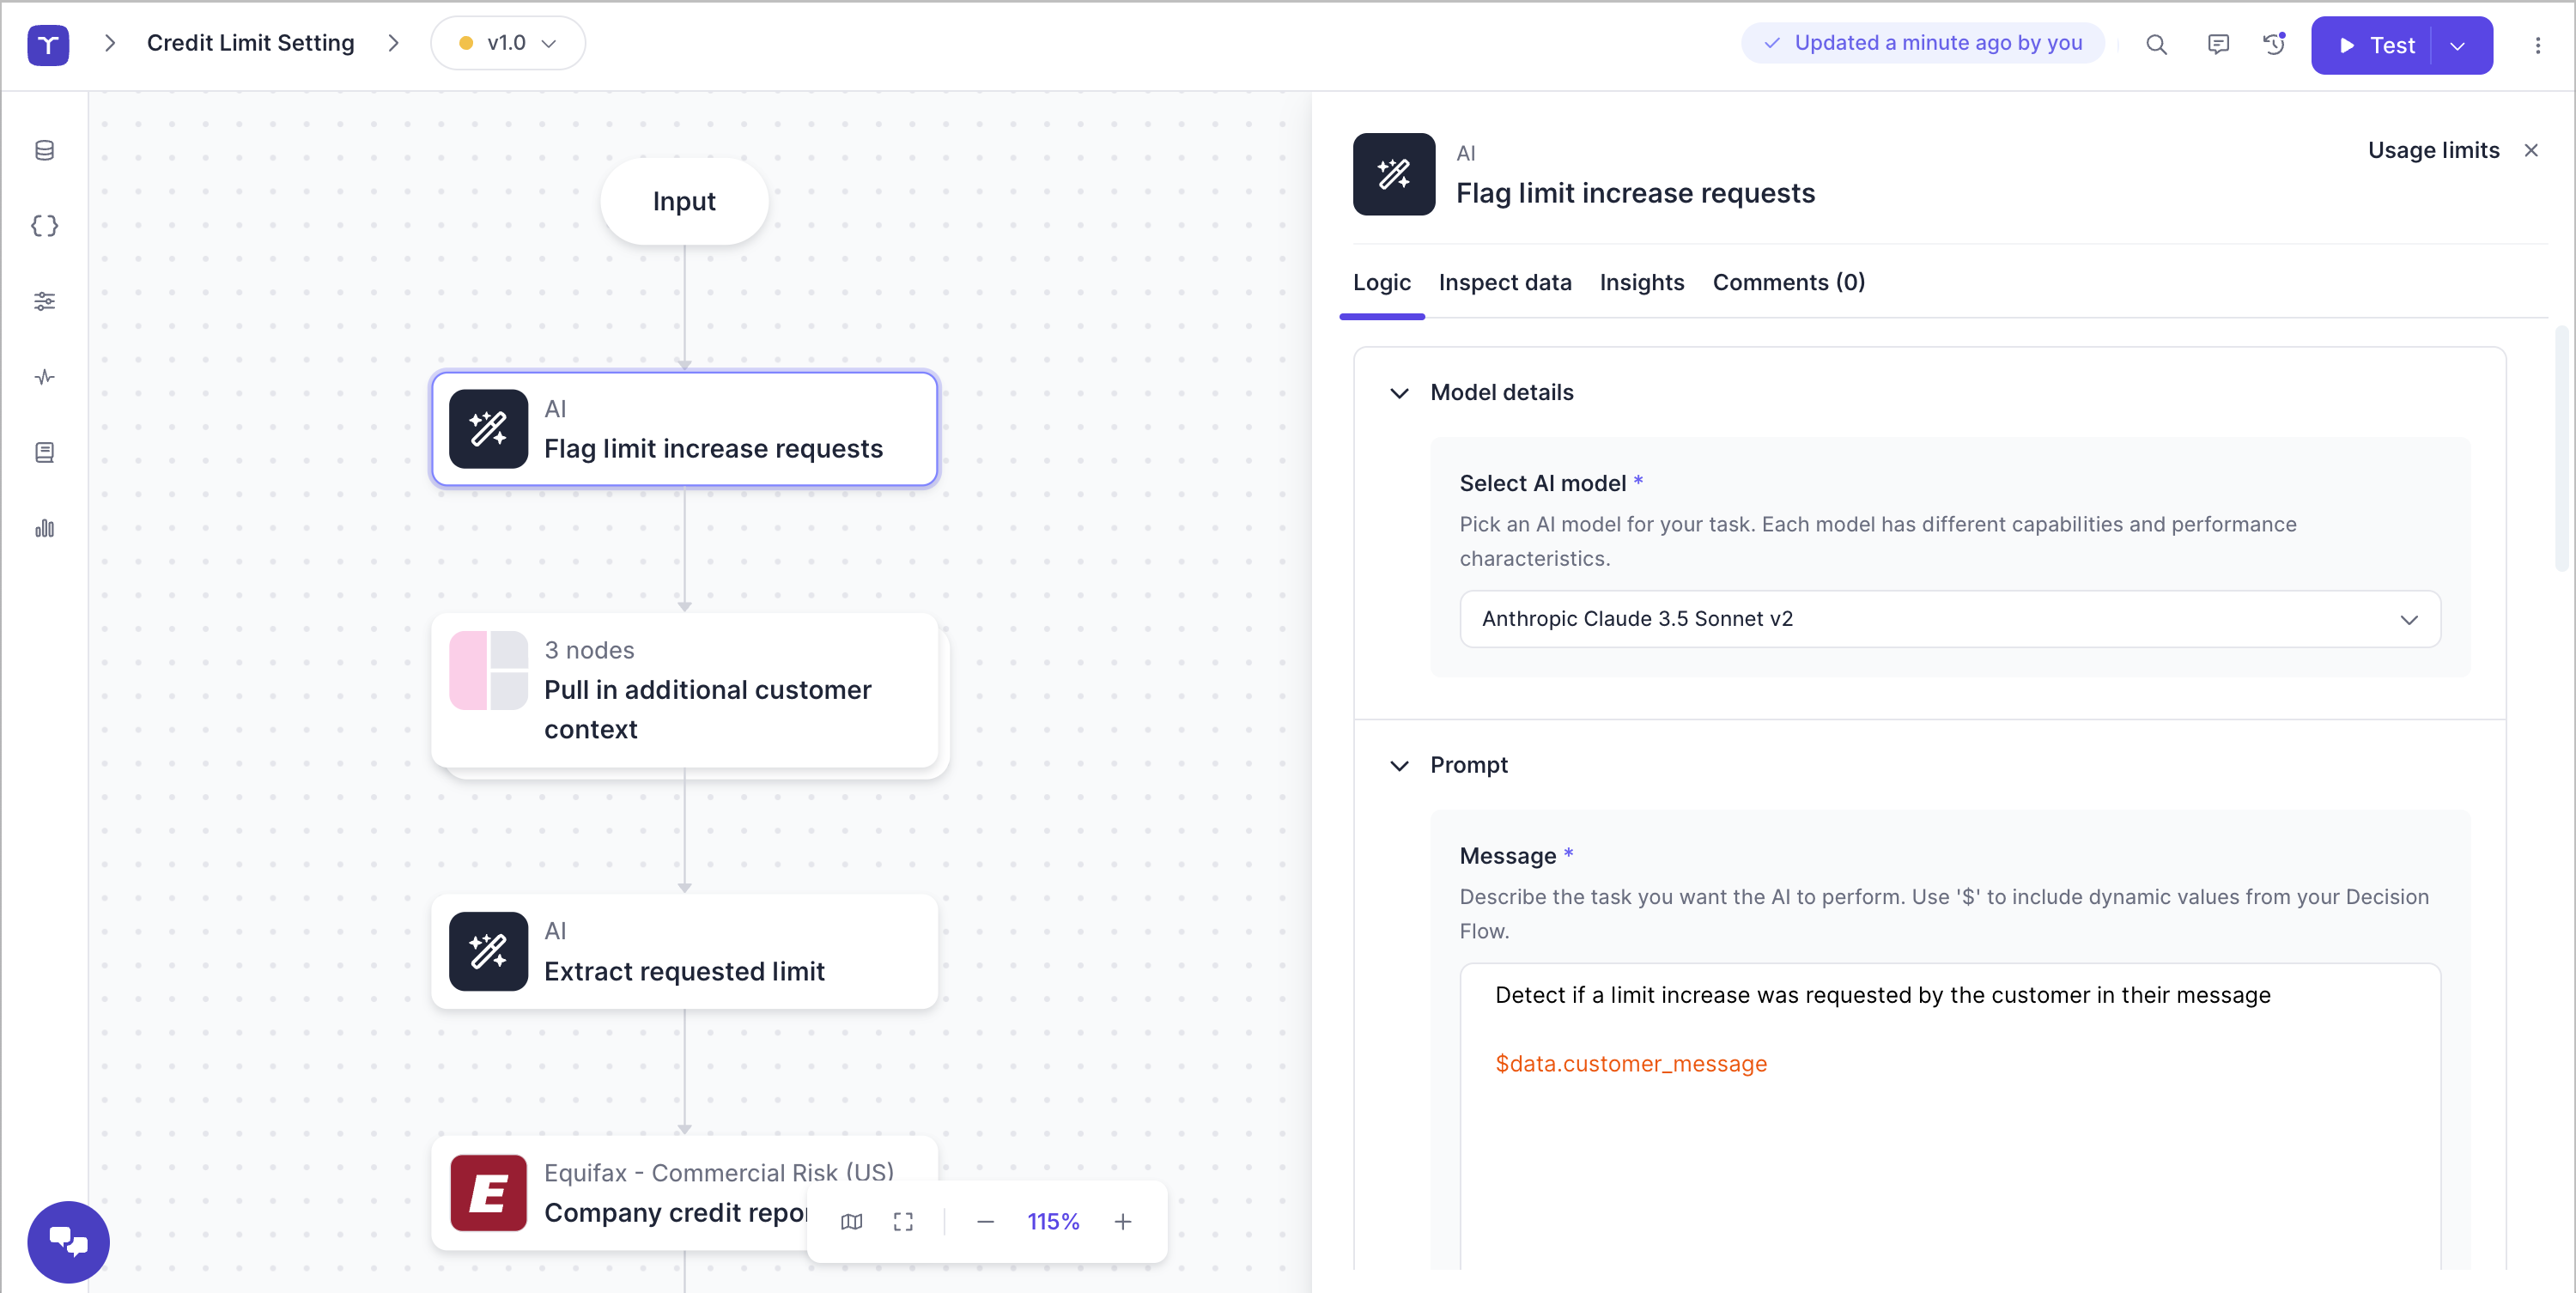This screenshot has width=2576, height=1293.
Task: Click into the prompt Message text field
Action: point(1948,1150)
